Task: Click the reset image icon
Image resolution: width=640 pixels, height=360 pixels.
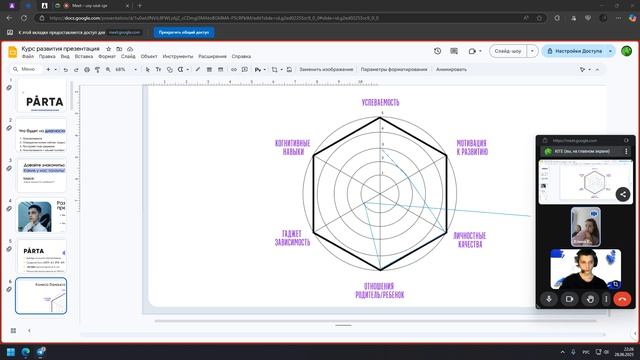Action: tap(289, 70)
